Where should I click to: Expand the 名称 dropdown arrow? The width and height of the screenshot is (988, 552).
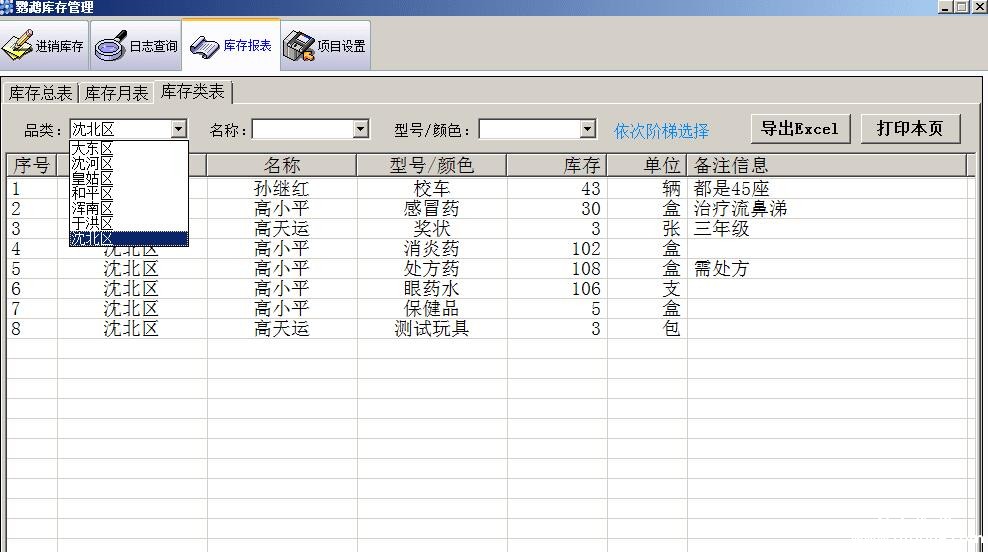[x=360, y=129]
